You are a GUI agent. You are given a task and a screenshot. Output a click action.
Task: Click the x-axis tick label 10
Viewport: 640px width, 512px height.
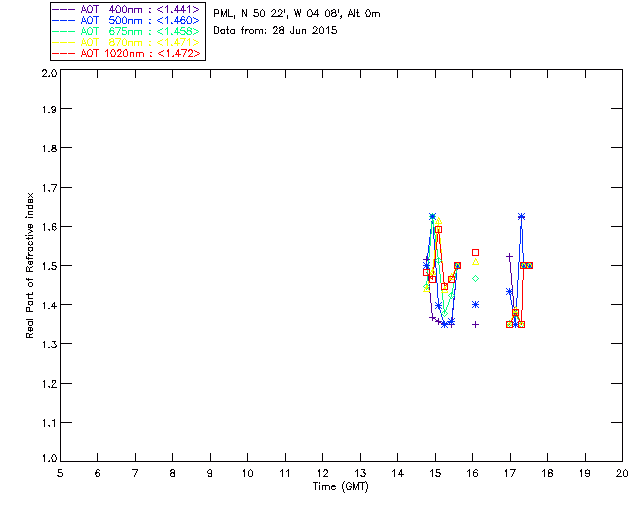point(247,473)
